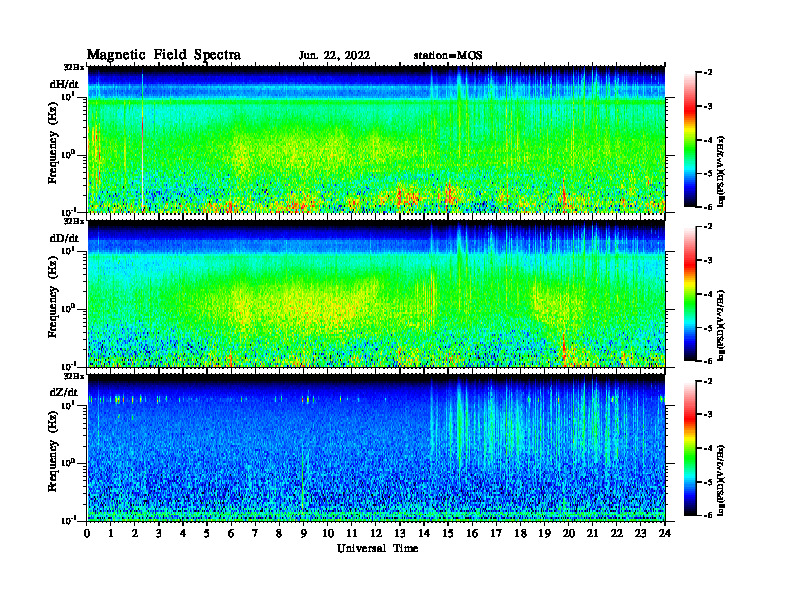
Task: Click the "station=MOS" label
Action: click(x=448, y=56)
